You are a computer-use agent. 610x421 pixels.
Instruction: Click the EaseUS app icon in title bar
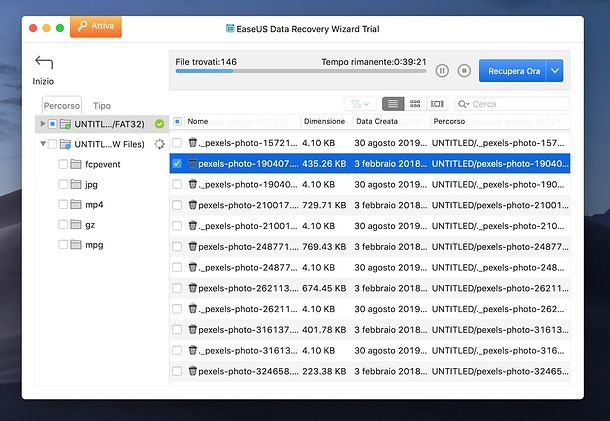pos(230,28)
